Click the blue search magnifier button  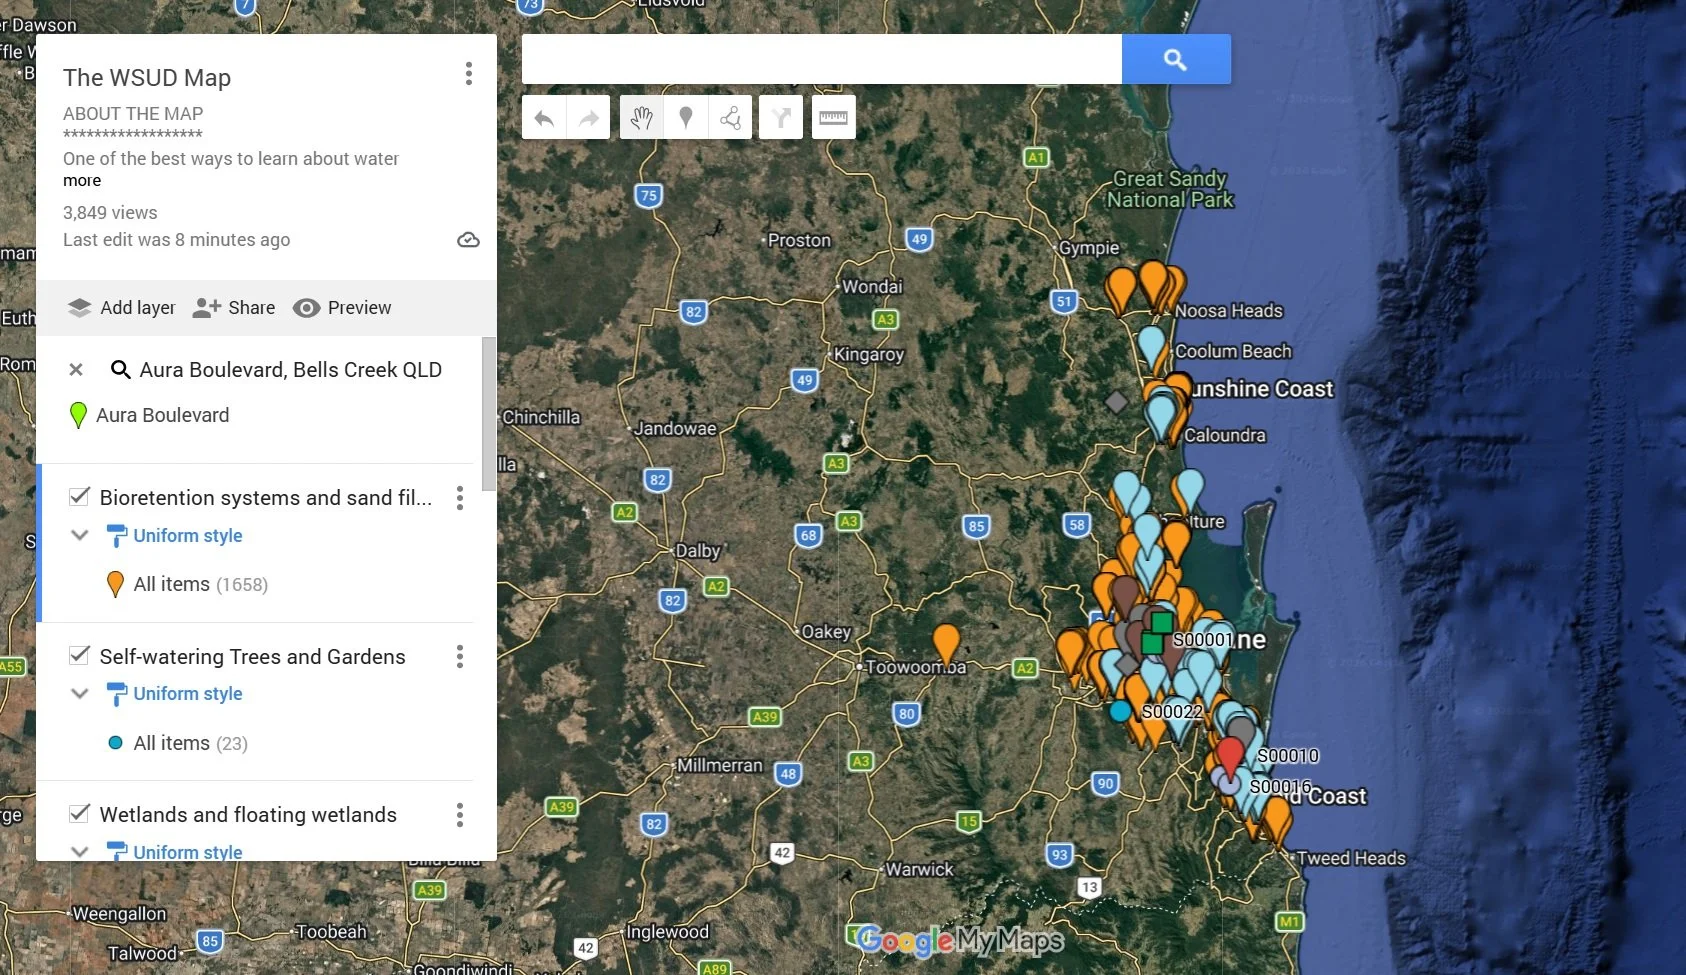pos(1176,59)
